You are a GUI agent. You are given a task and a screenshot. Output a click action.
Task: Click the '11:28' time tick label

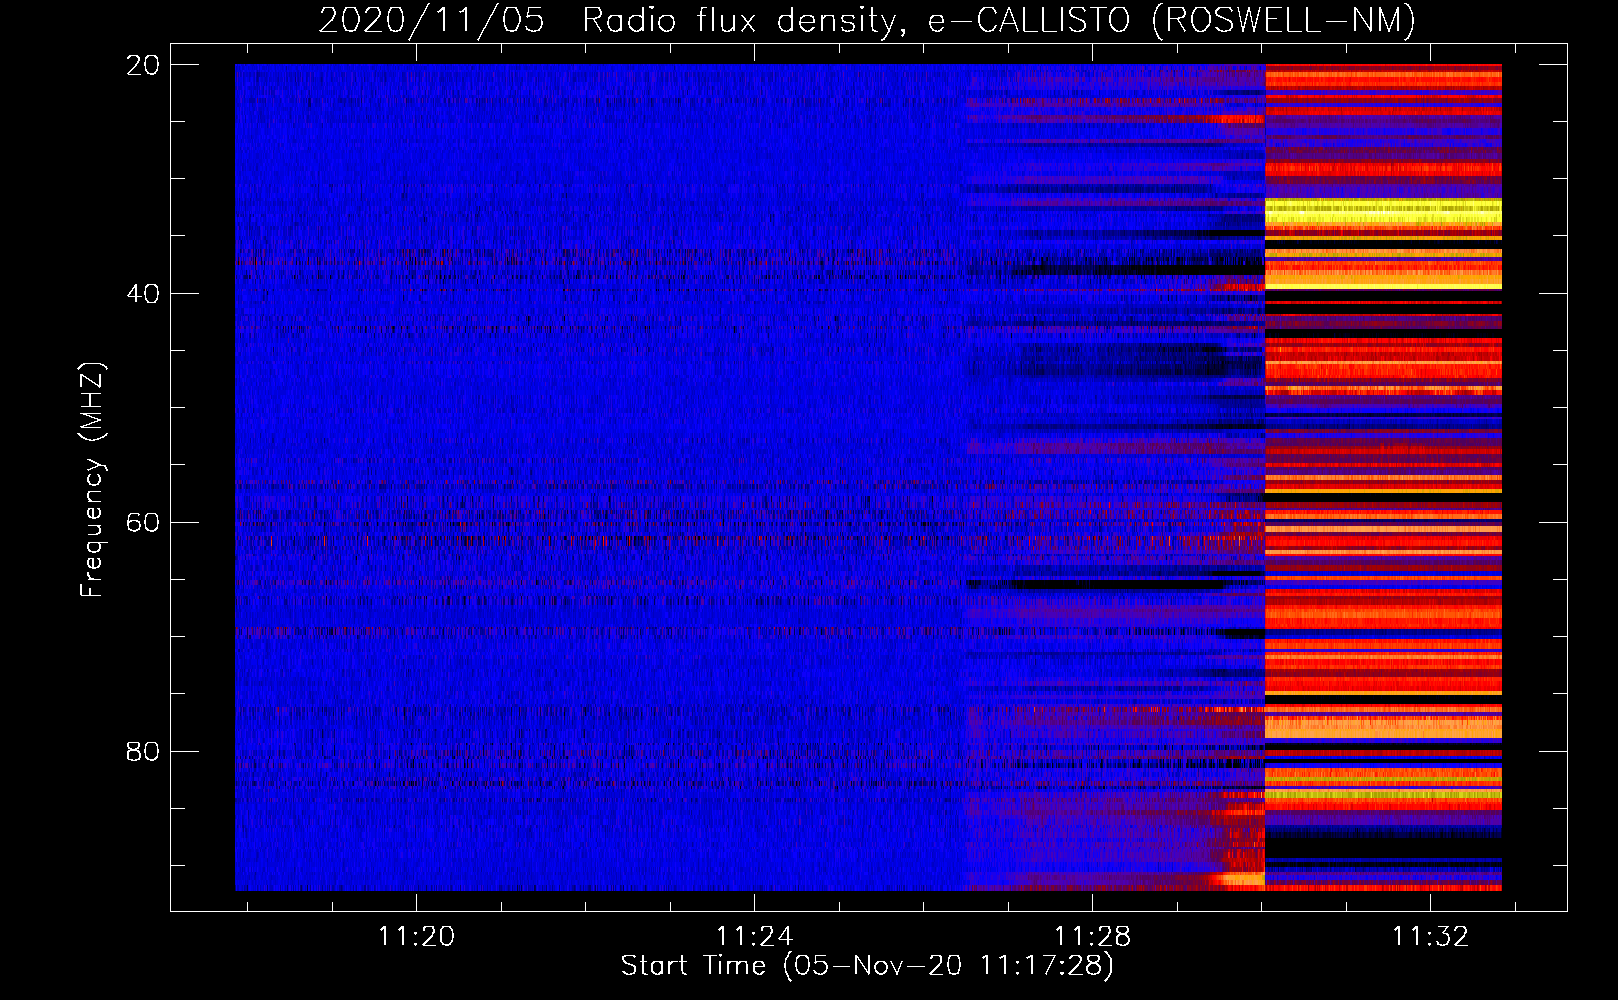coord(1093,936)
